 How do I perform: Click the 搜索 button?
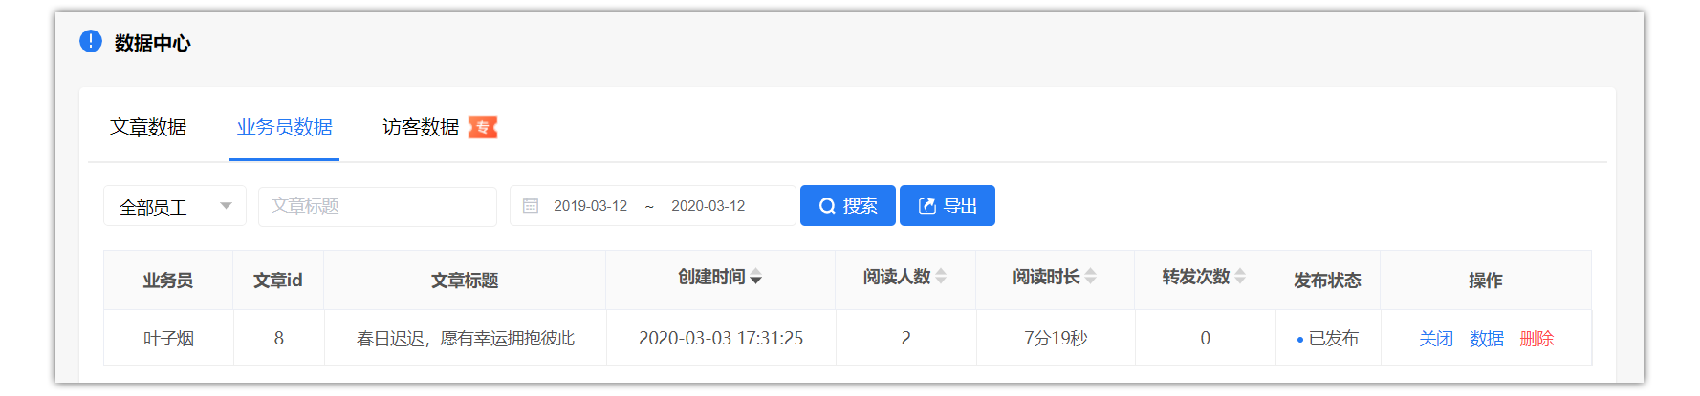click(847, 206)
